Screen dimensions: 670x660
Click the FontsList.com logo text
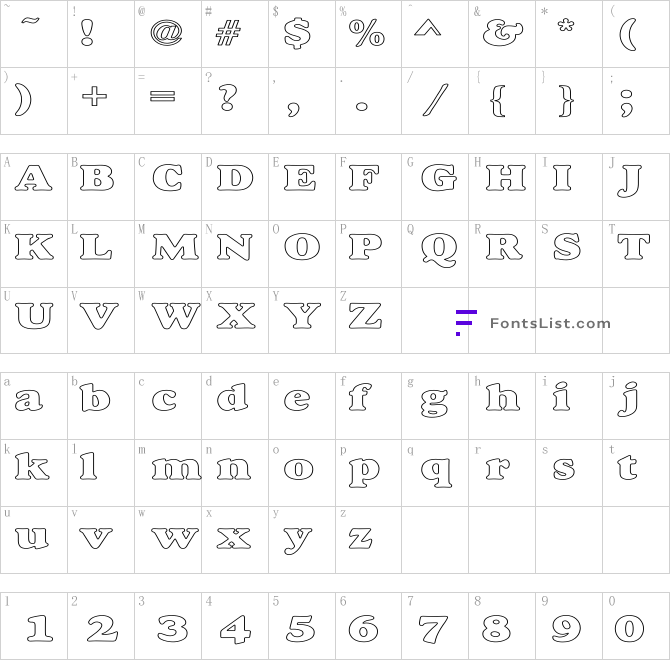click(550, 323)
